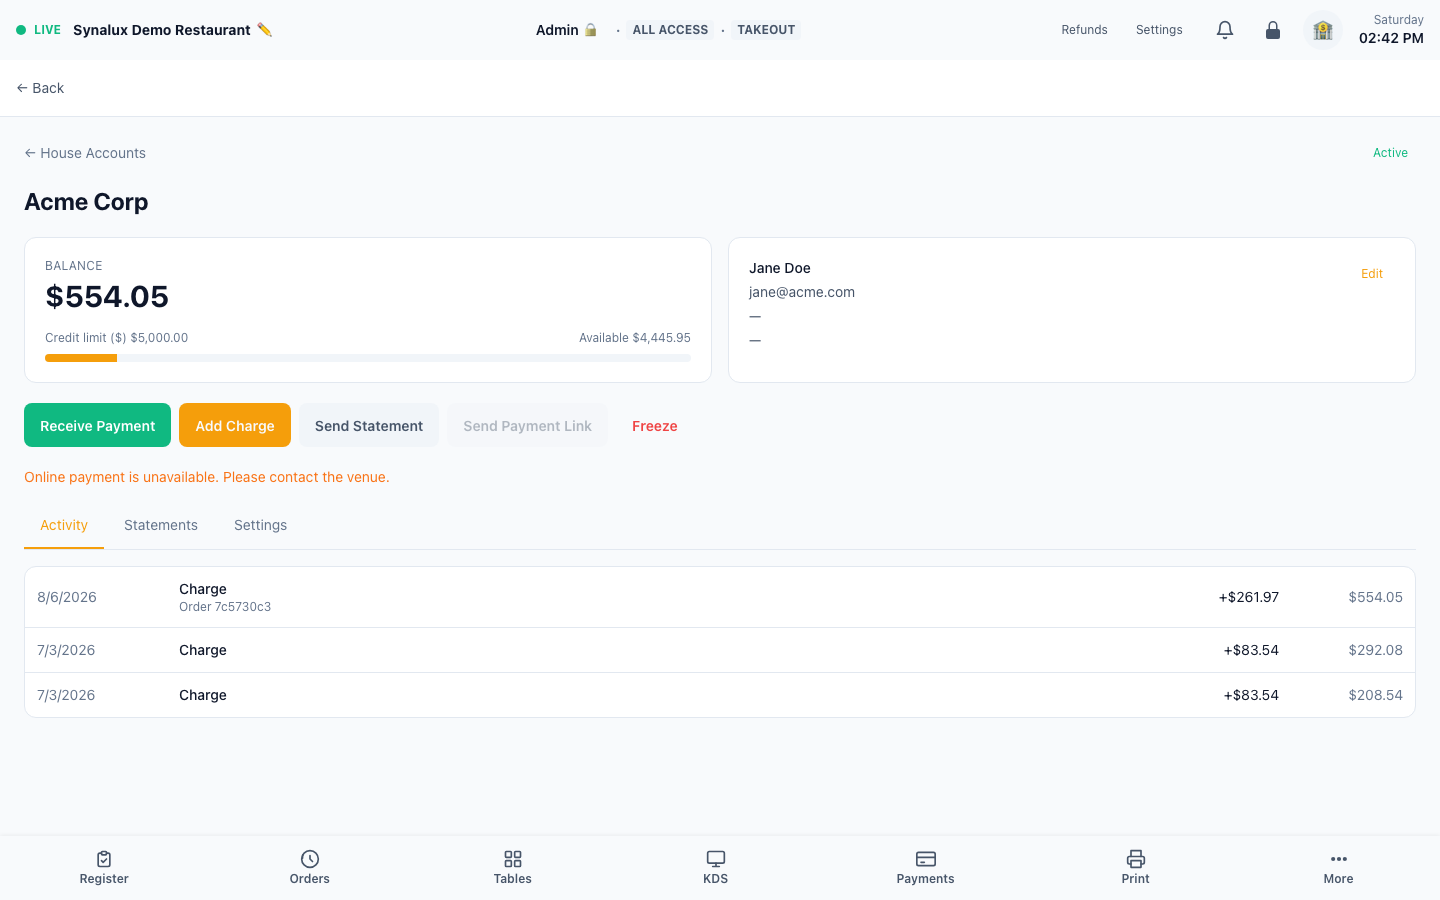Image resolution: width=1440 pixels, height=900 pixels.
Task: Click the jane@acme.com email
Action: pyautogui.click(x=802, y=292)
